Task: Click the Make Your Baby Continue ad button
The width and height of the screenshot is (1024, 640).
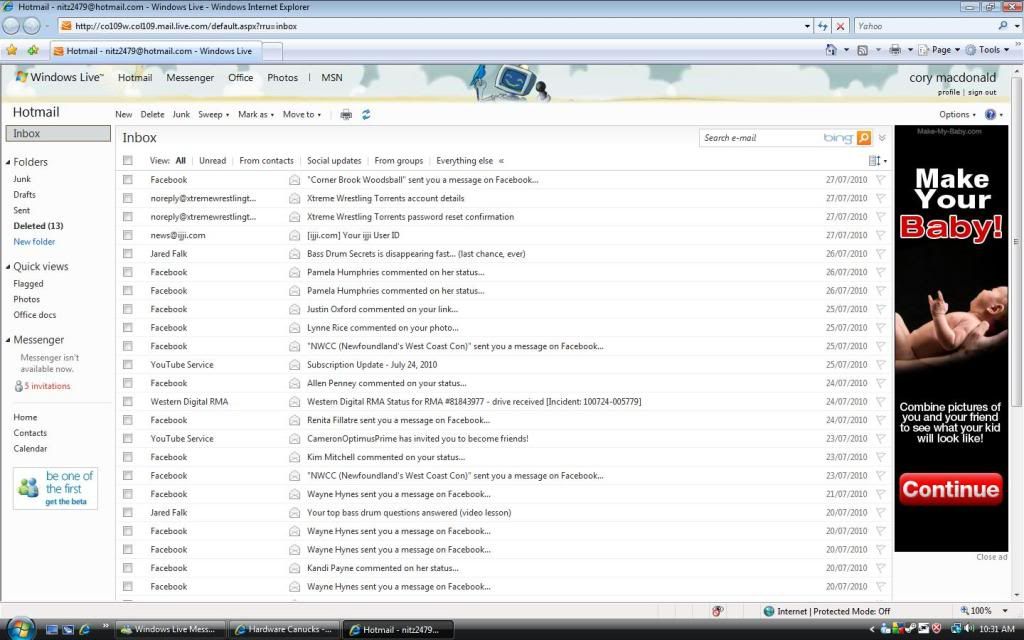Action: tap(950, 489)
